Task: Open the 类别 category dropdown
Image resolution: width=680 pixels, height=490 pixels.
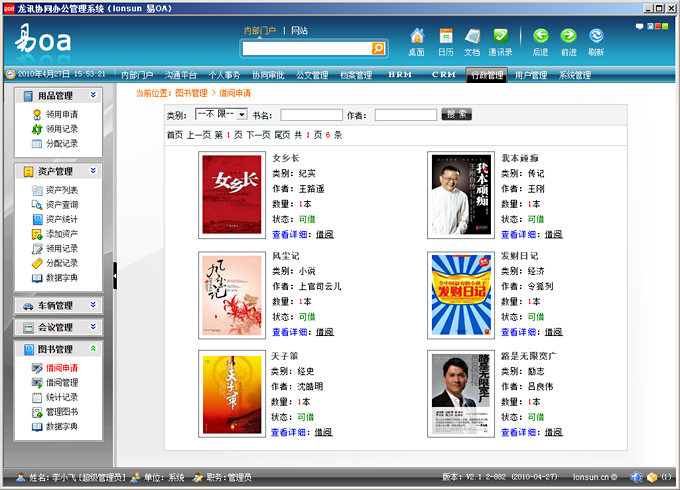Action: coord(221,114)
